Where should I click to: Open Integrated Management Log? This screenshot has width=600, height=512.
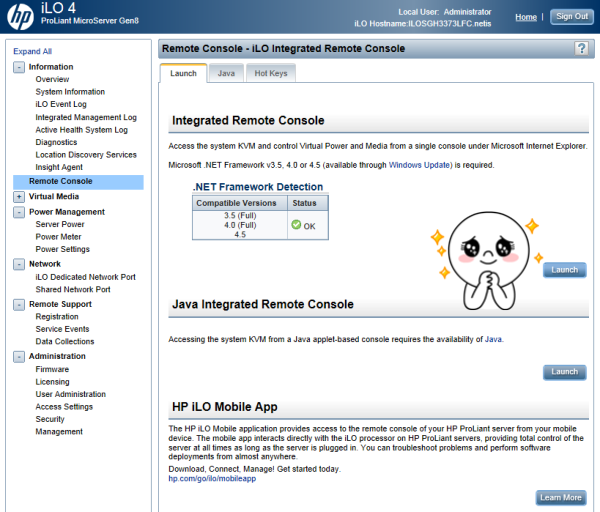click(86, 117)
